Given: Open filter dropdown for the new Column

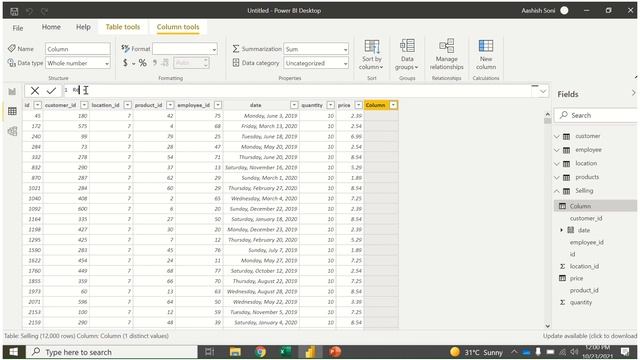Looking at the screenshot, I should click(393, 105).
